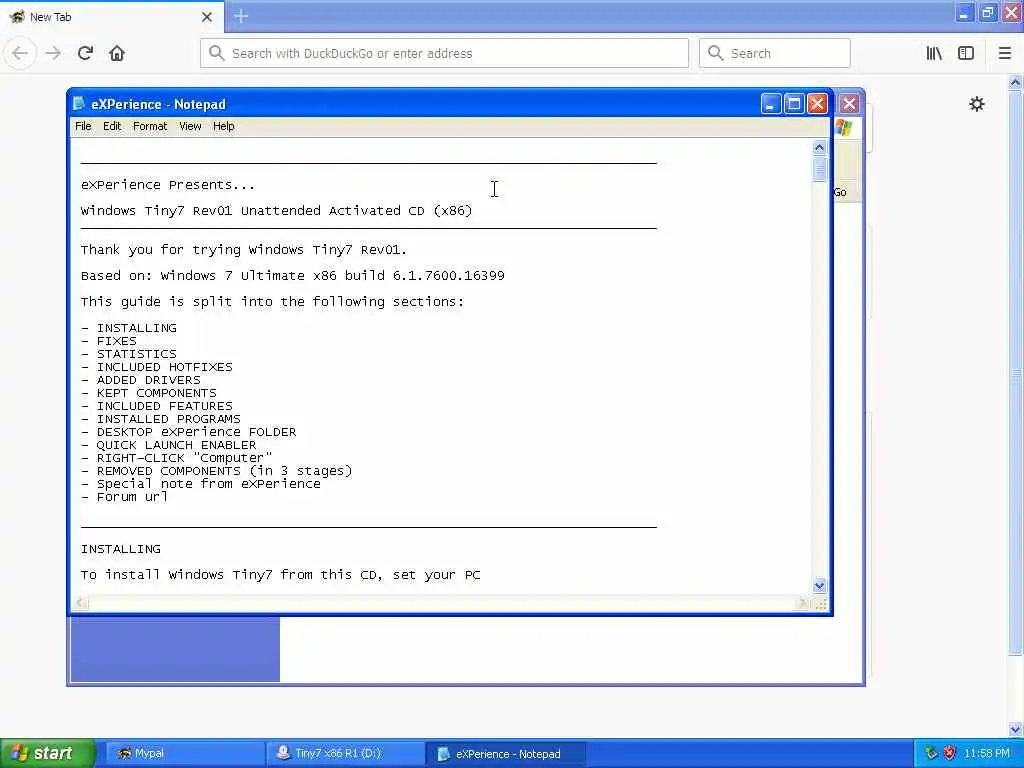Click the browser Search box

point(775,53)
